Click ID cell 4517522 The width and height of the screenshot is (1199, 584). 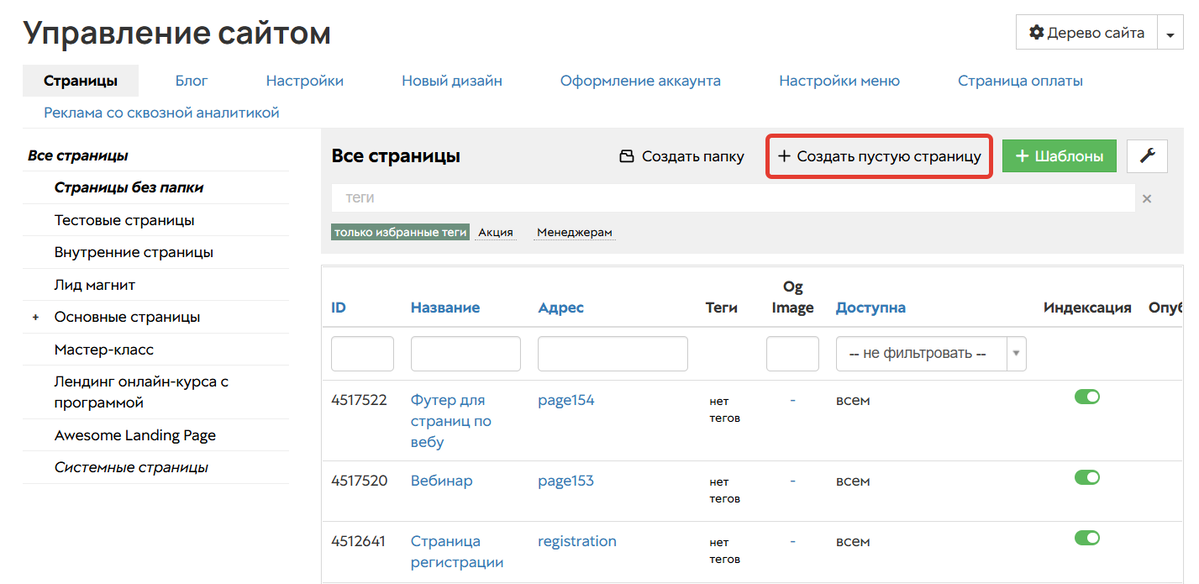coord(359,400)
